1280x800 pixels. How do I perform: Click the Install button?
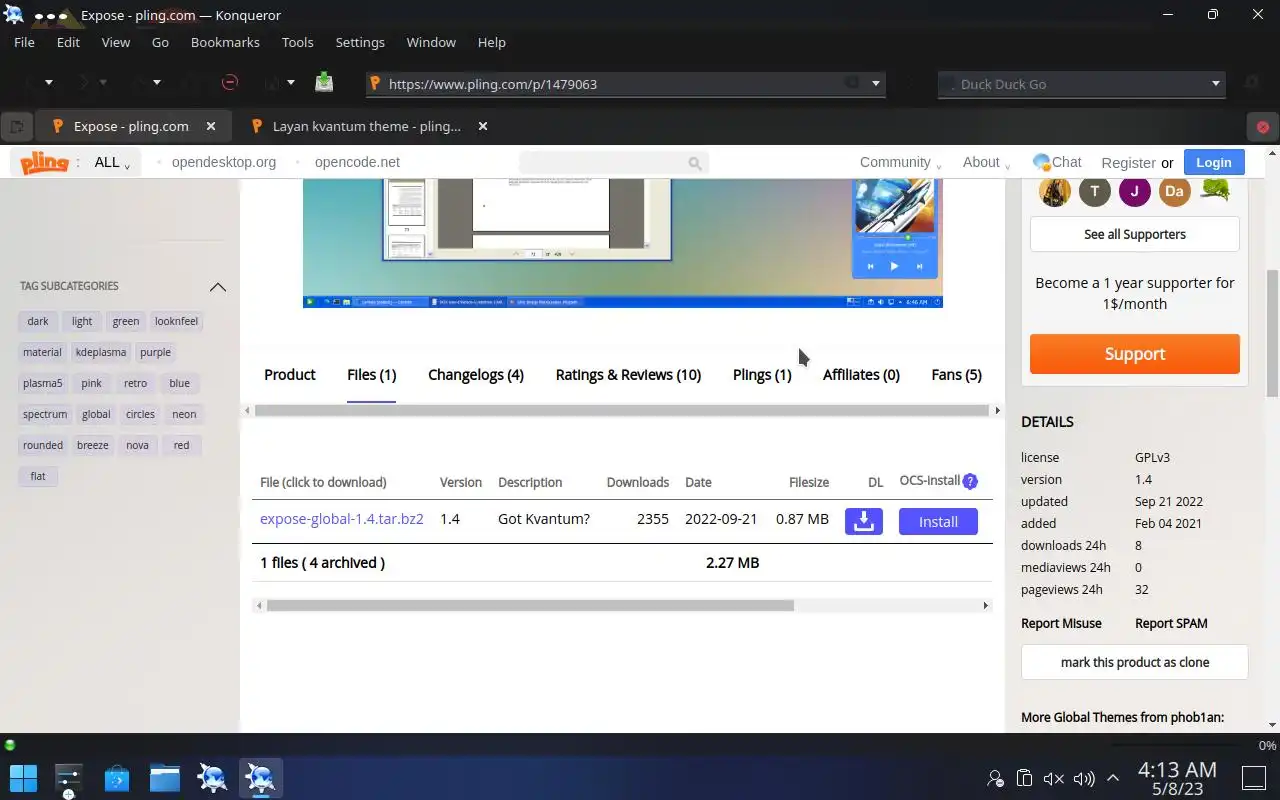(x=938, y=521)
